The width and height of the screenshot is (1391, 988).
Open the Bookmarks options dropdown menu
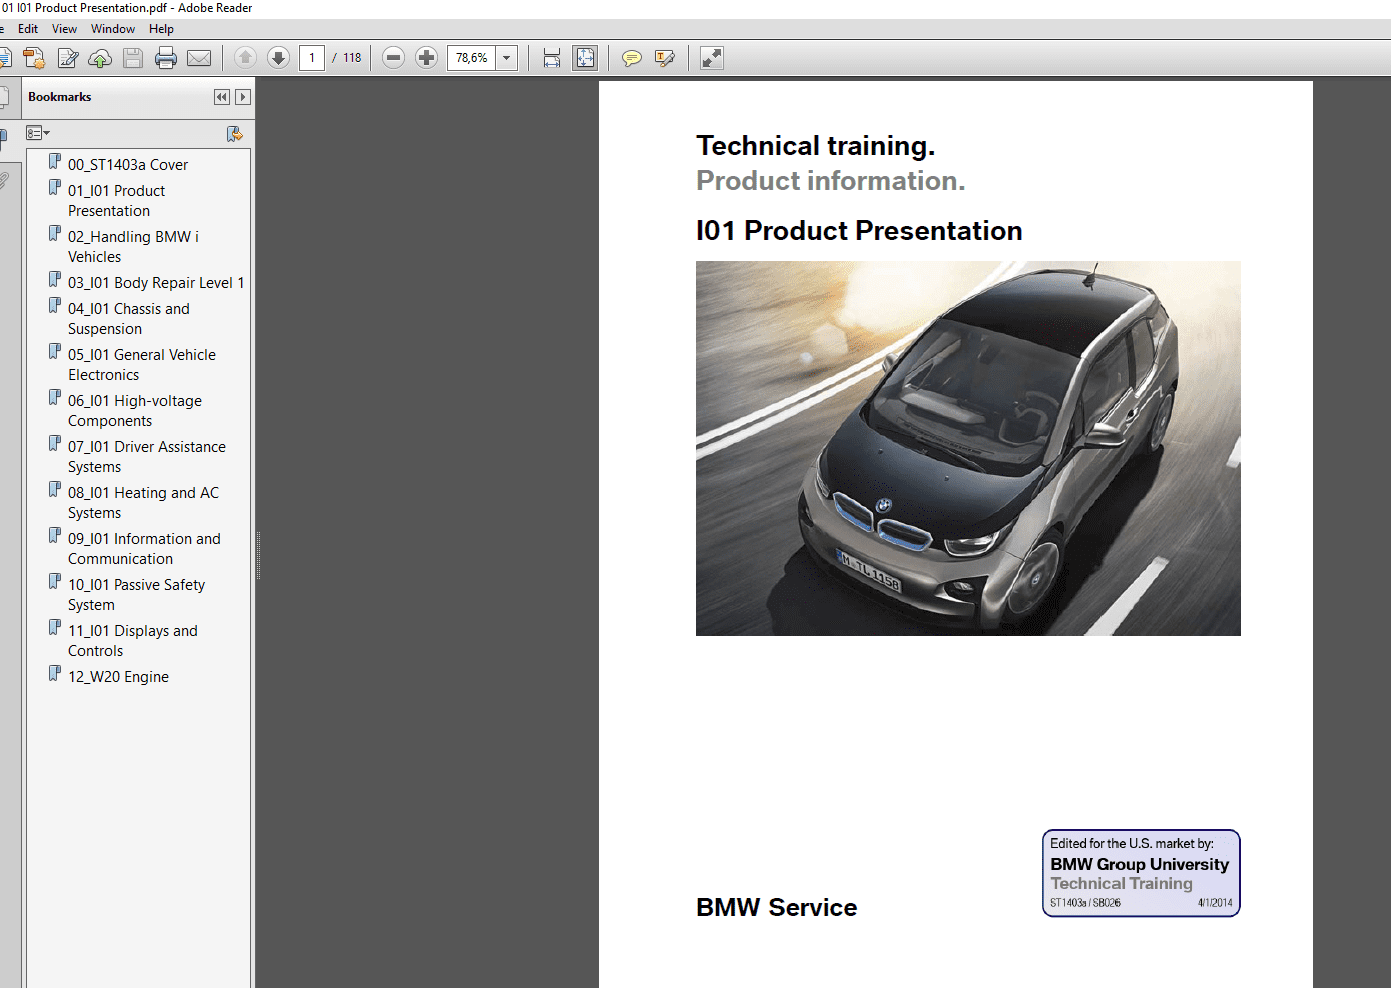38,133
